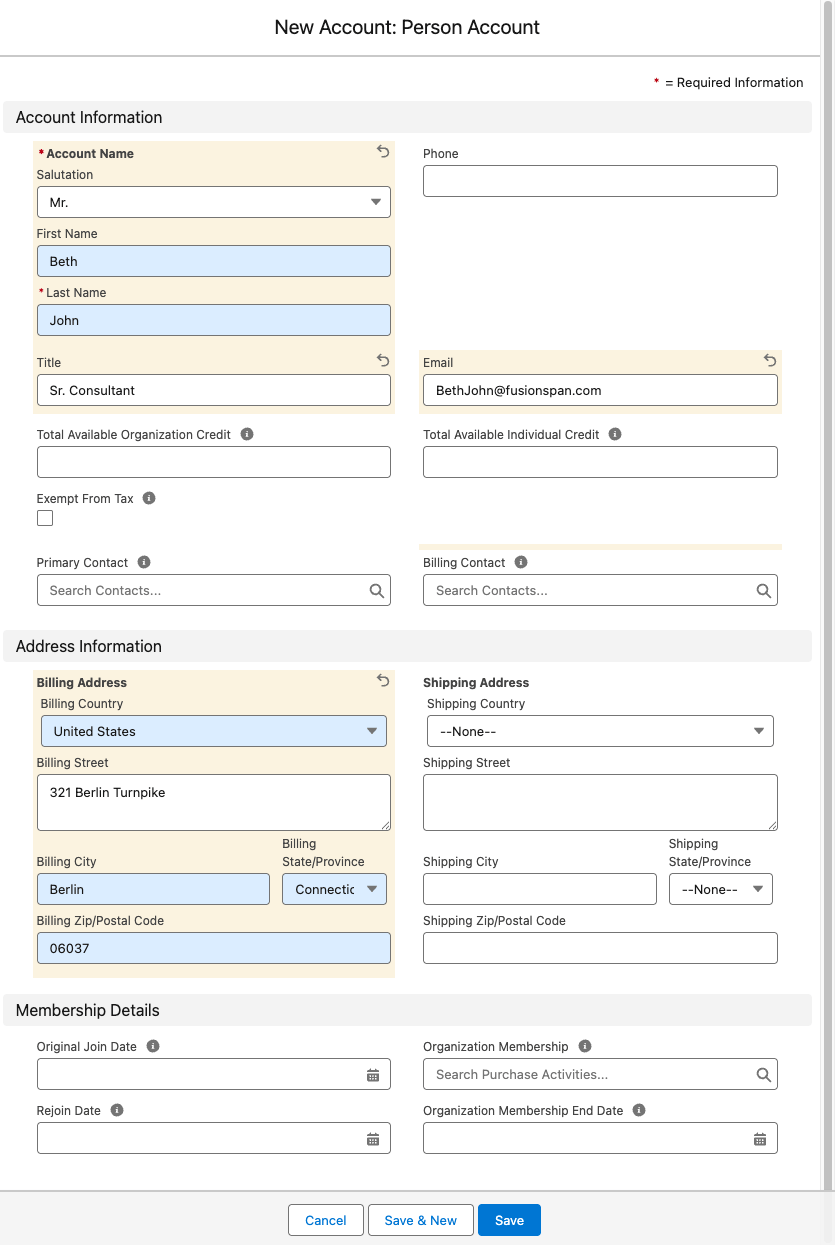
Task: Click the Billing Street text area
Action: (214, 802)
